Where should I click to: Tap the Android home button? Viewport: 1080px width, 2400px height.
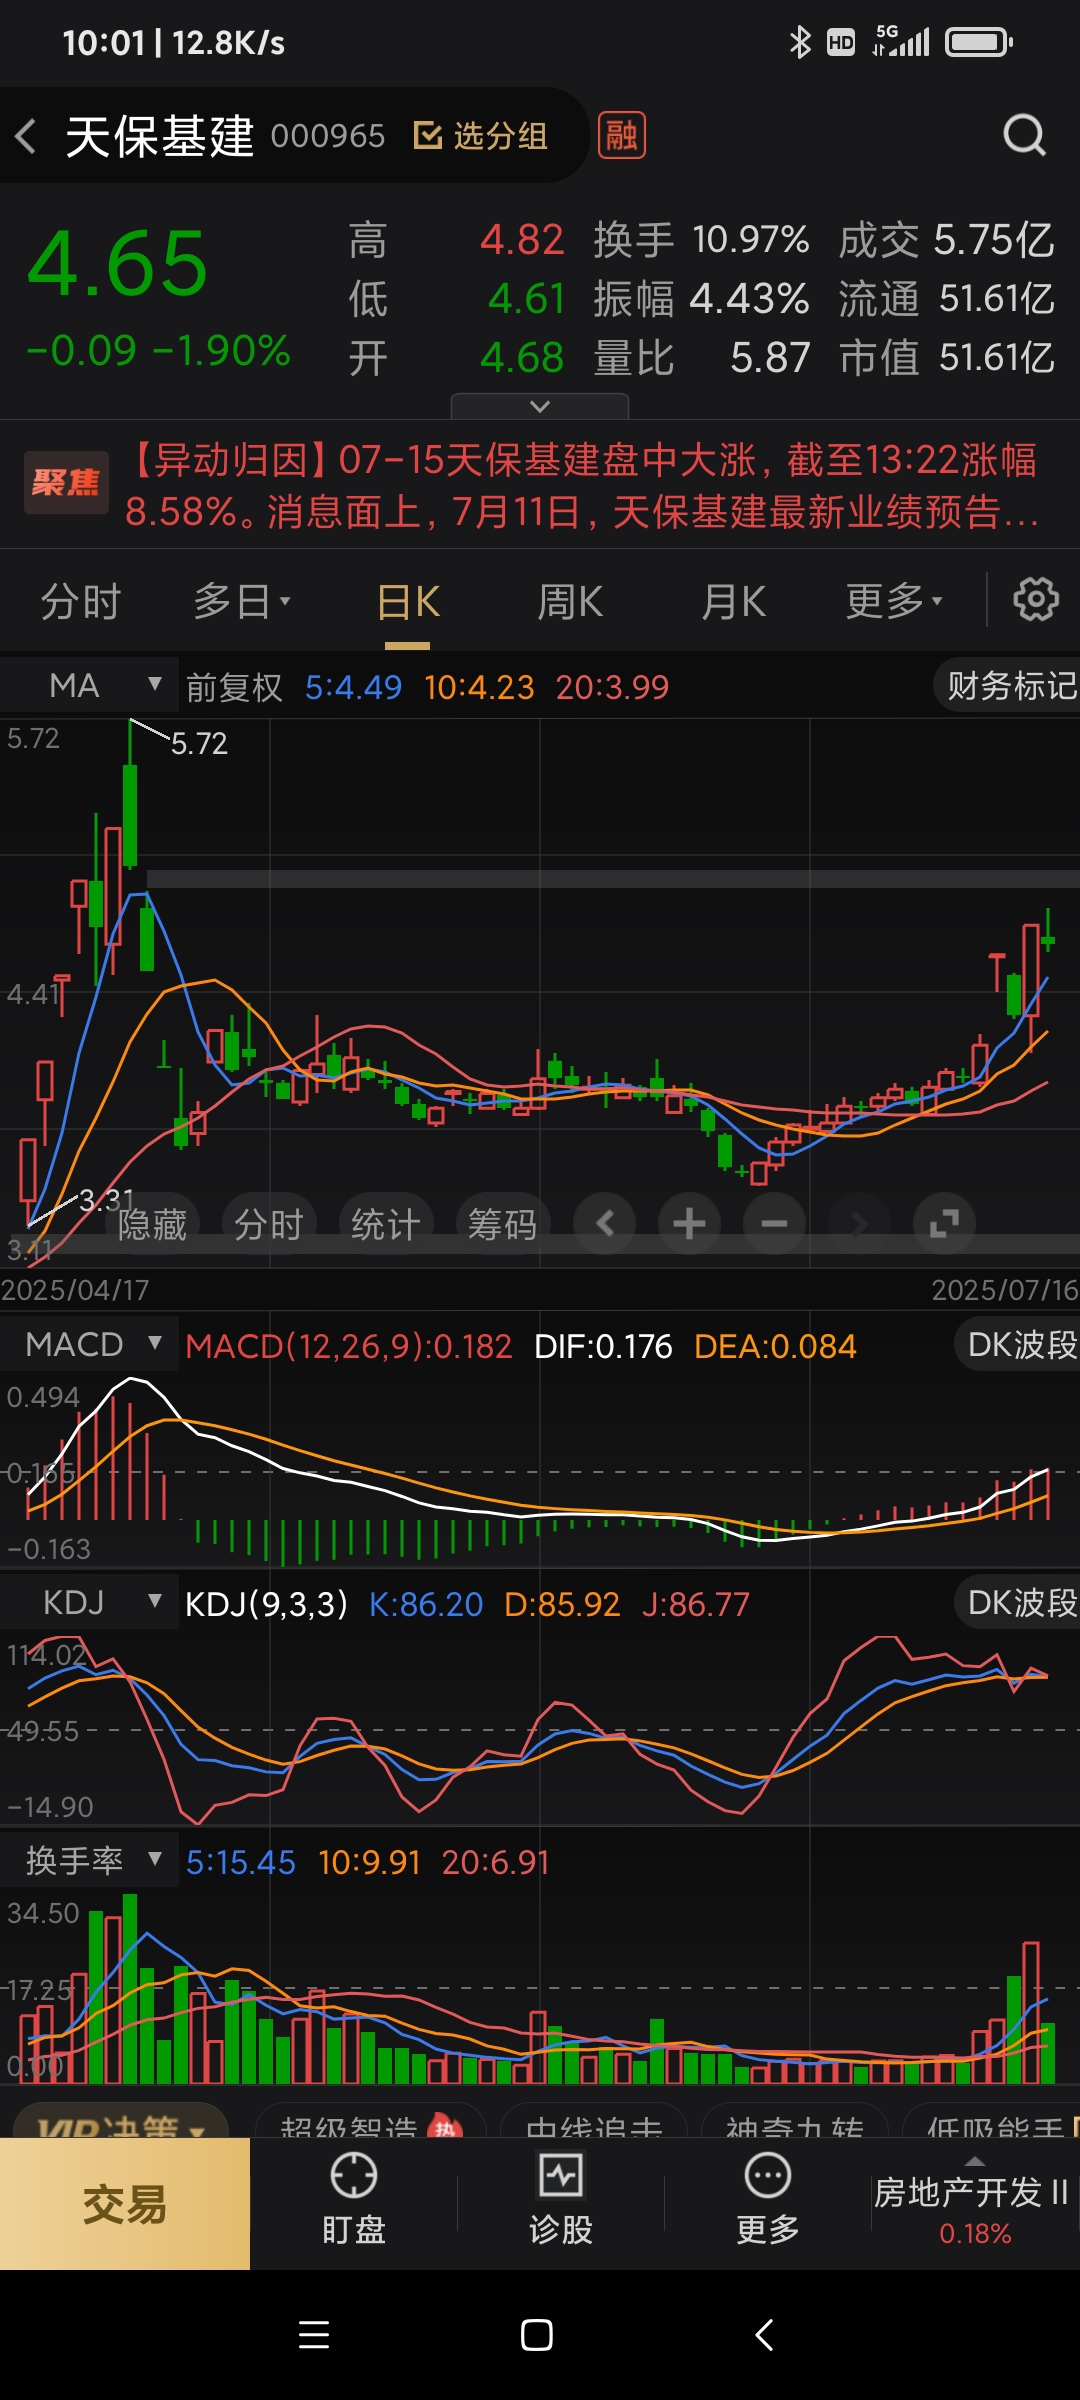click(x=537, y=2335)
